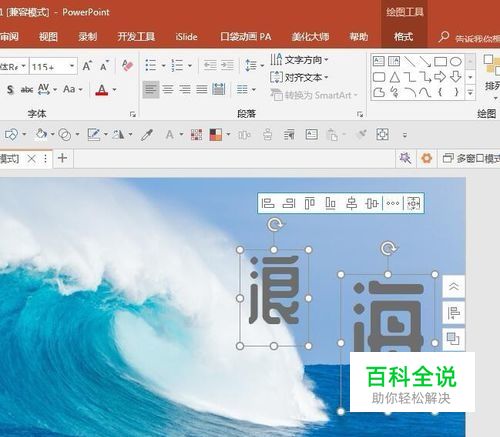The height and width of the screenshot is (437, 500).
Task: Expand shapes gallery more button
Action: (x=470, y=92)
